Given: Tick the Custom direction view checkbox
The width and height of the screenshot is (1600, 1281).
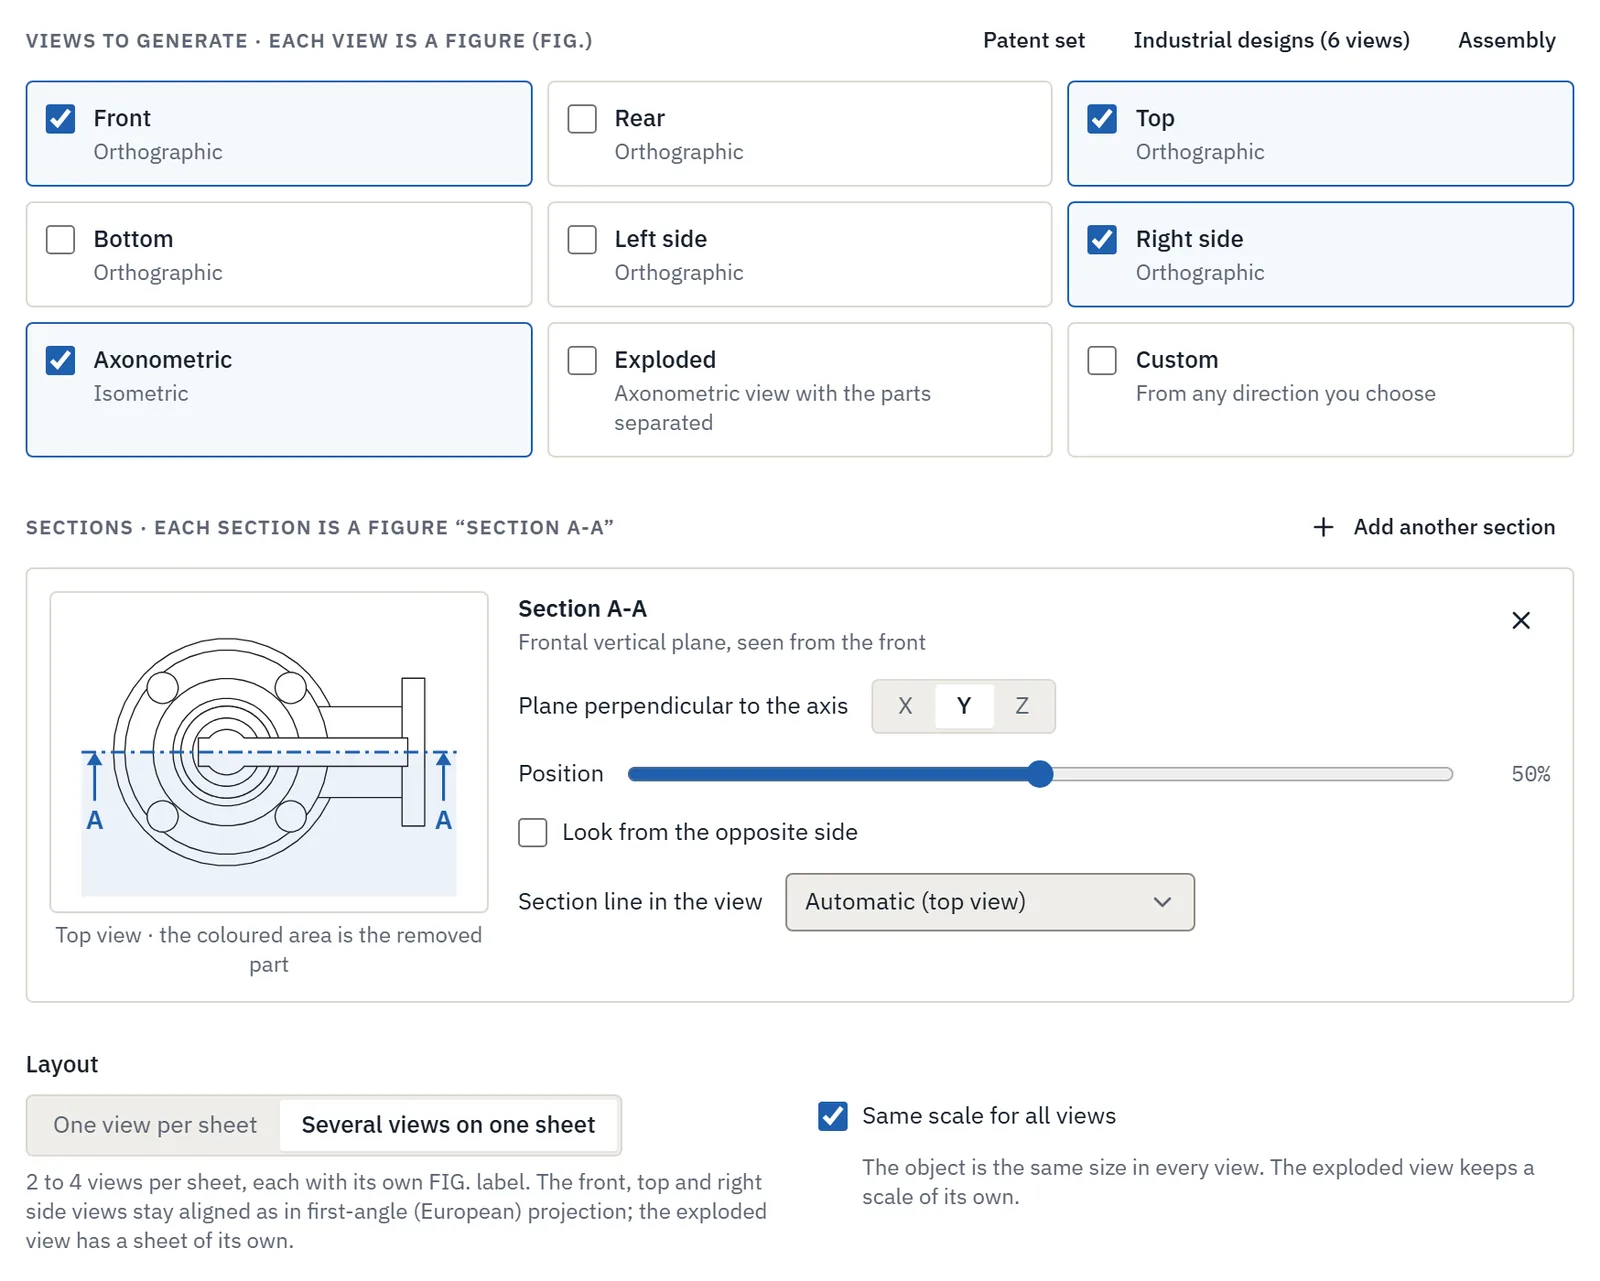Looking at the screenshot, I should (1102, 360).
